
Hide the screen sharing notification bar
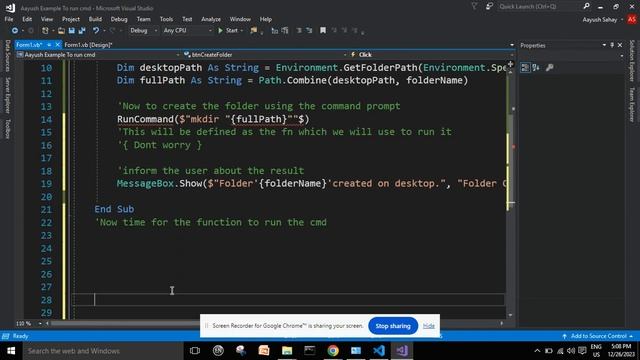tap(429, 326)
